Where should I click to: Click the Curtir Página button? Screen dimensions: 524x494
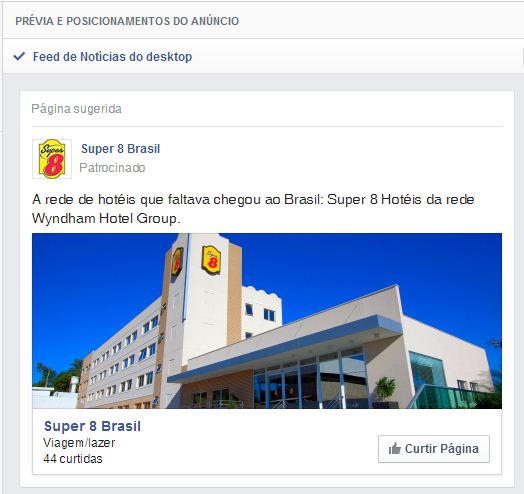click(x=434, y=449)
